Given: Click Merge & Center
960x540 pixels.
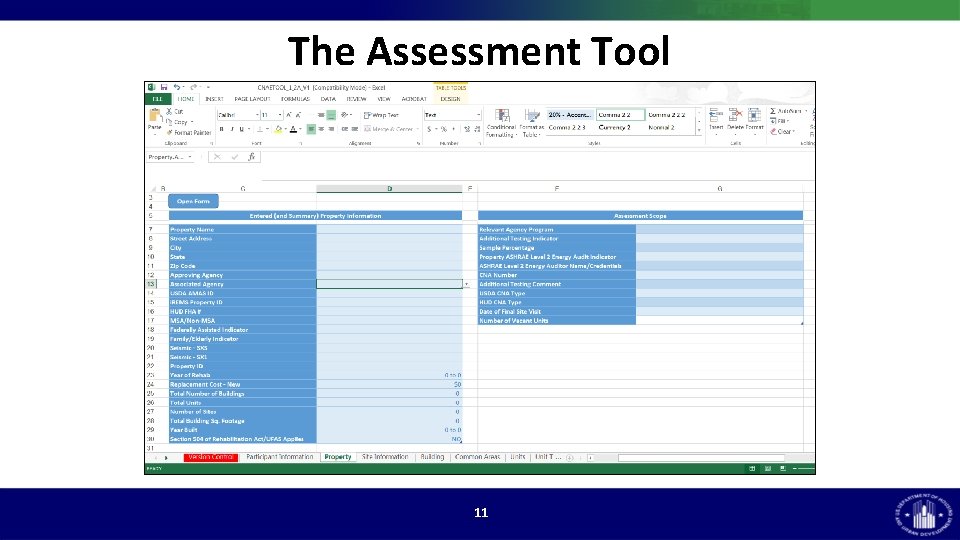Looking at the screenshot, I should point(391,129).
